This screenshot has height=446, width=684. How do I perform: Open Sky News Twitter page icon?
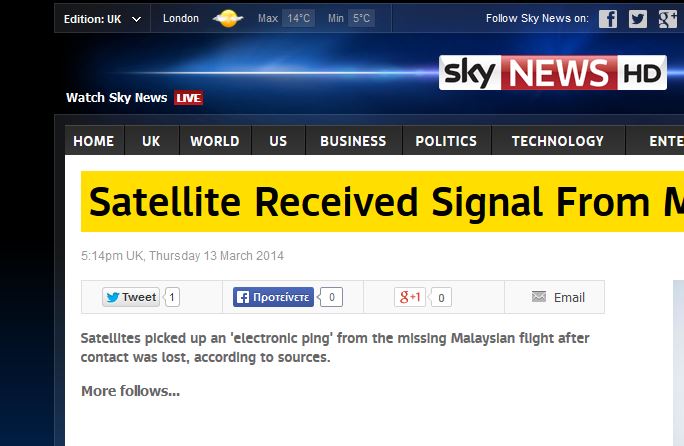[x=638, y=19]
